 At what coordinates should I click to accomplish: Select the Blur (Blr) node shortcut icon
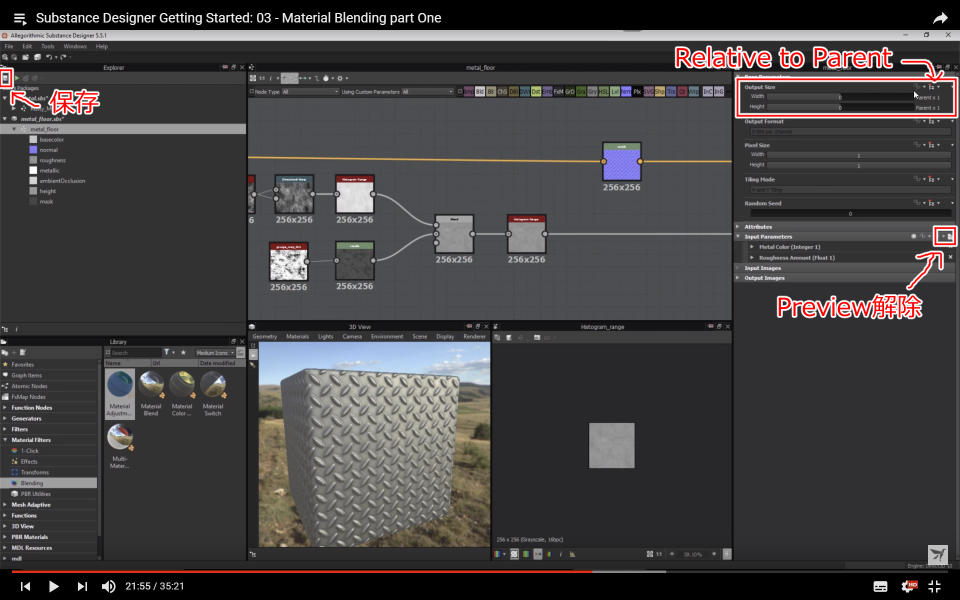click(x=491, y=91)
